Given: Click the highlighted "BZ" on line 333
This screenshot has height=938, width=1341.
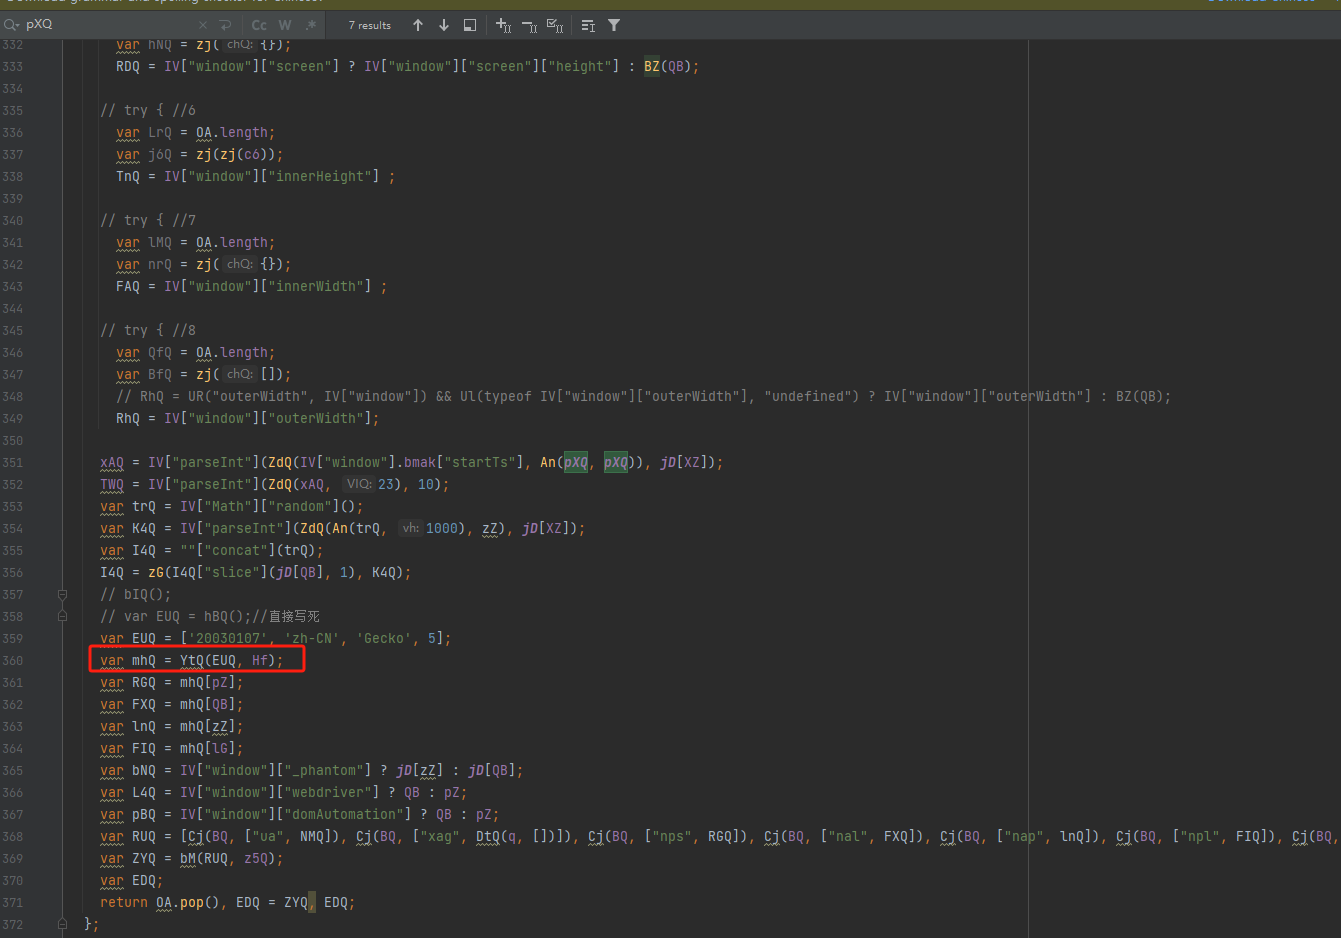Looking at the screenshot, I should tap(652, 66).
